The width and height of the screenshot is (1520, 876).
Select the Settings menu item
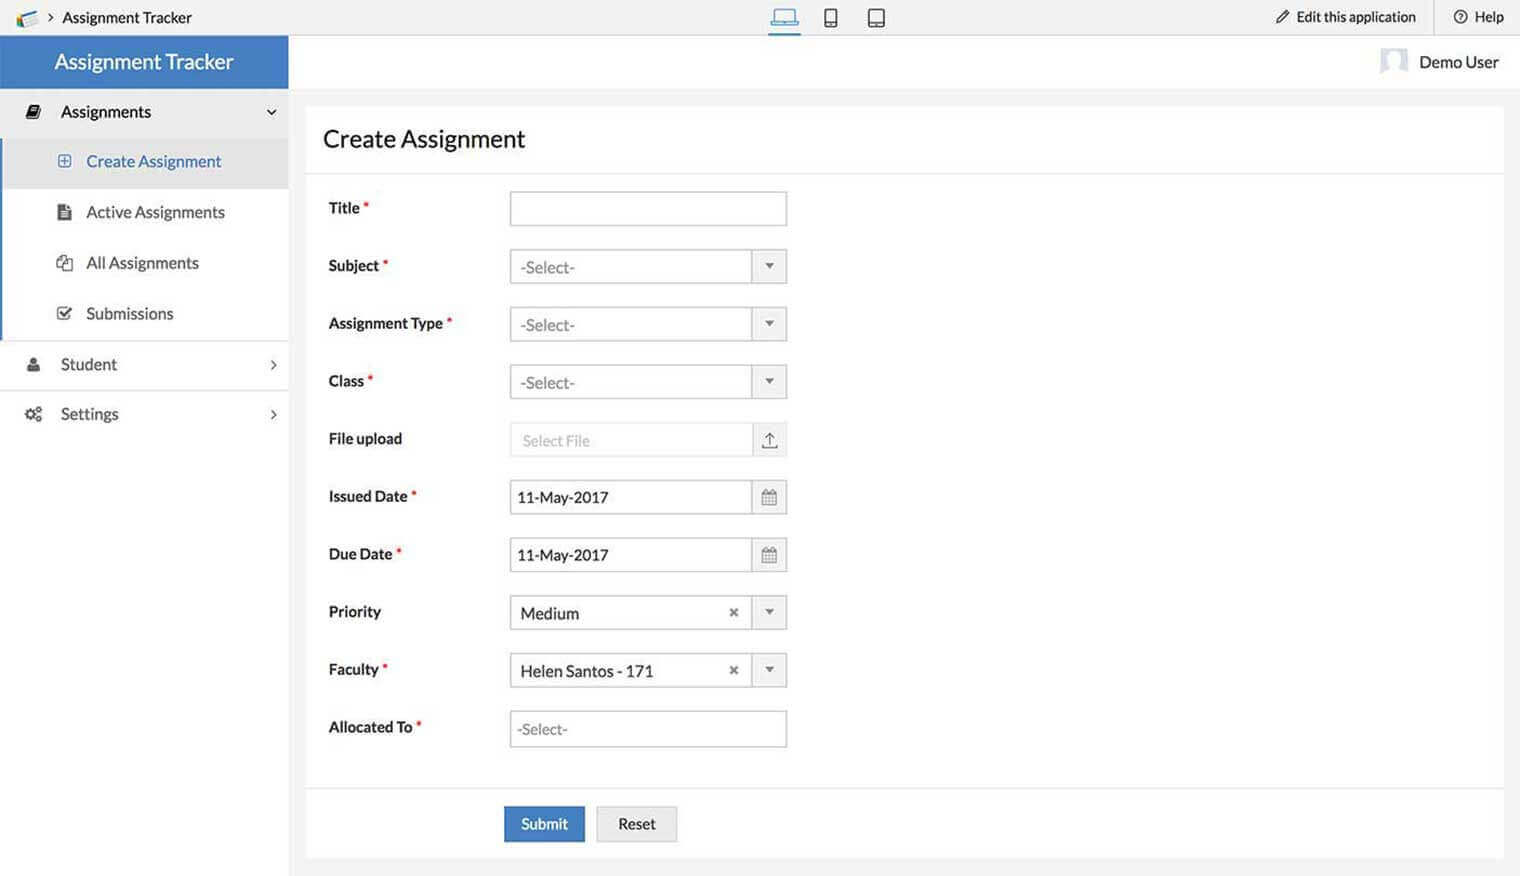[x=144, y=414]
